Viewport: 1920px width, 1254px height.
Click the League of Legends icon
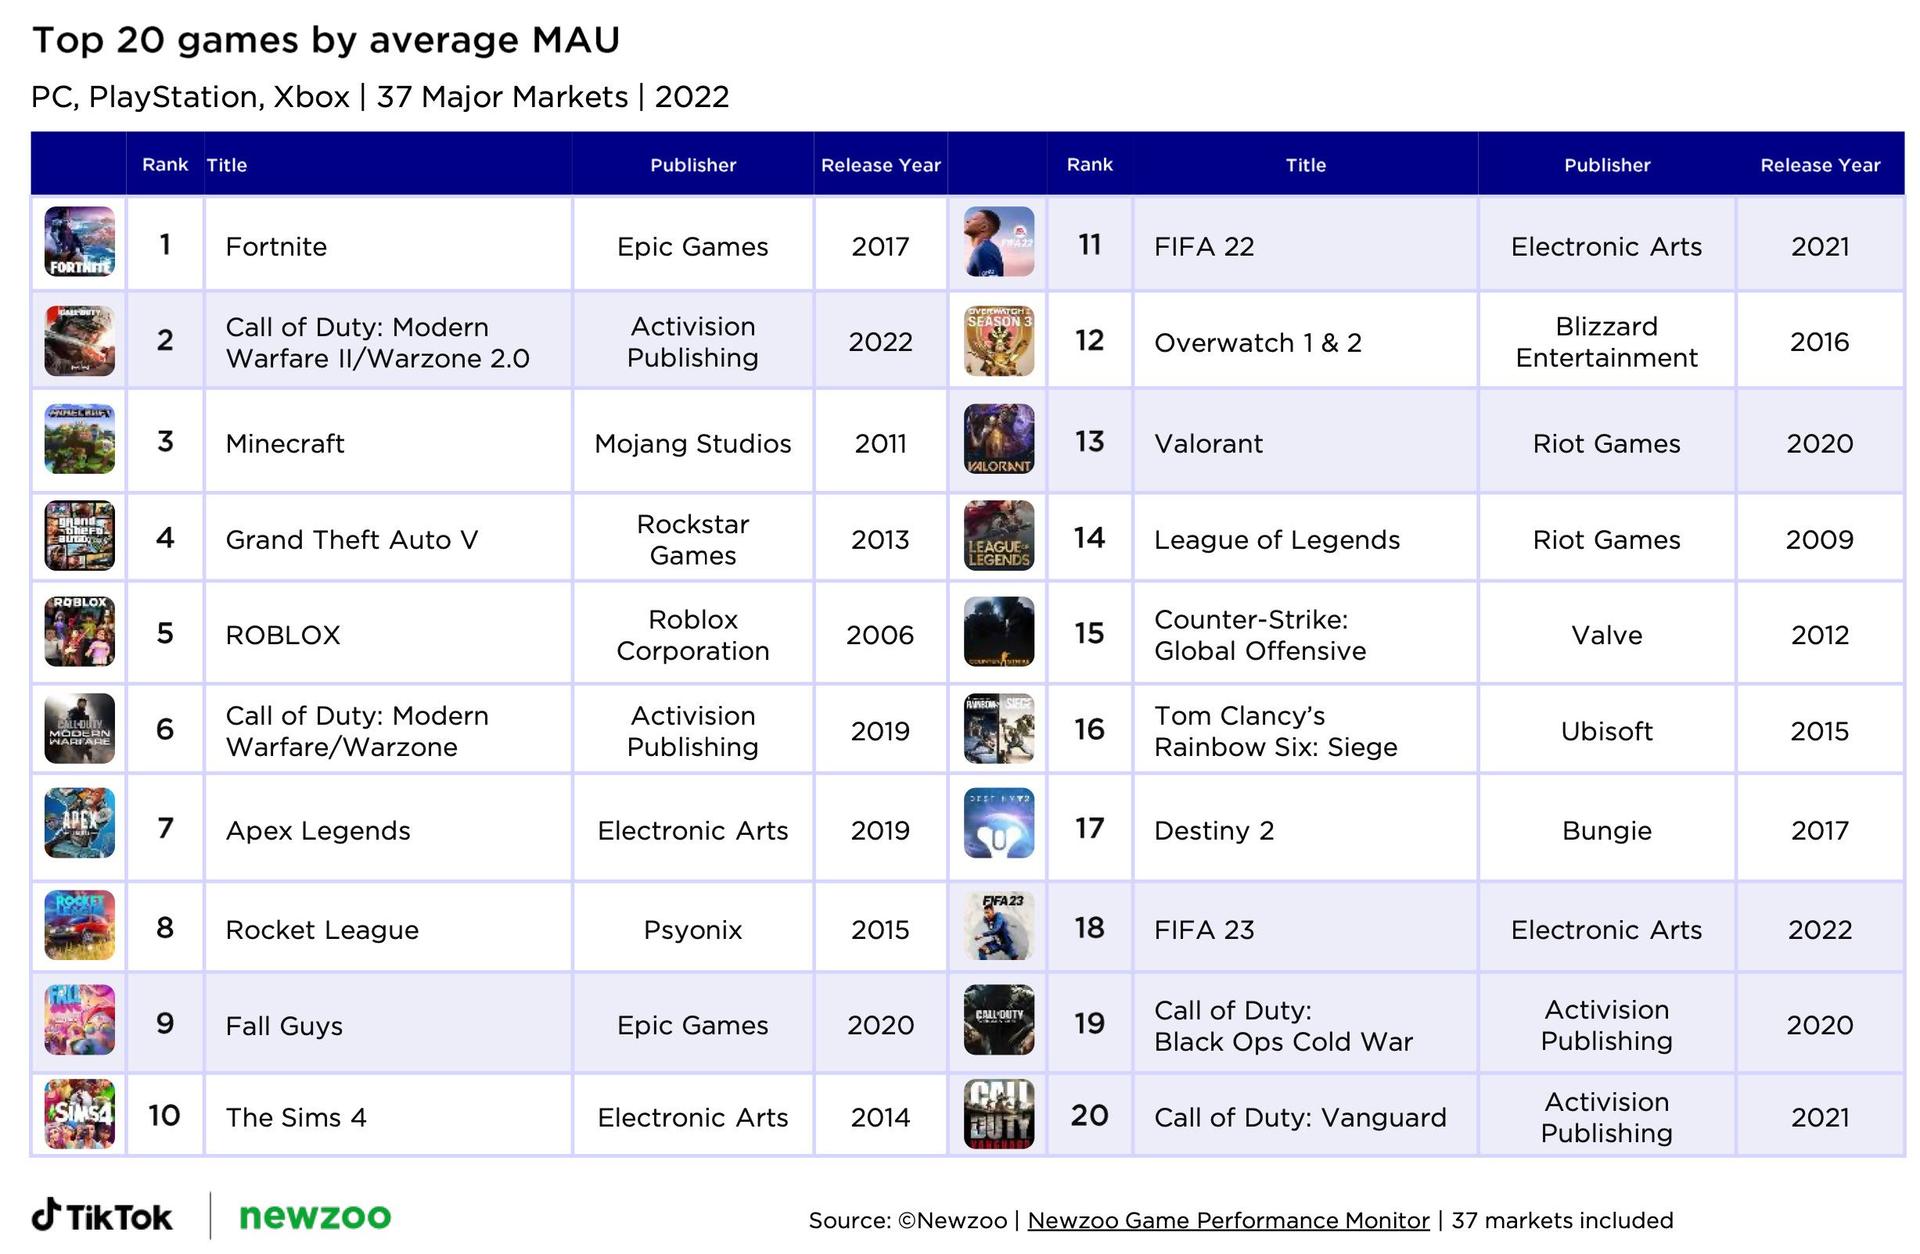[998, 536]
